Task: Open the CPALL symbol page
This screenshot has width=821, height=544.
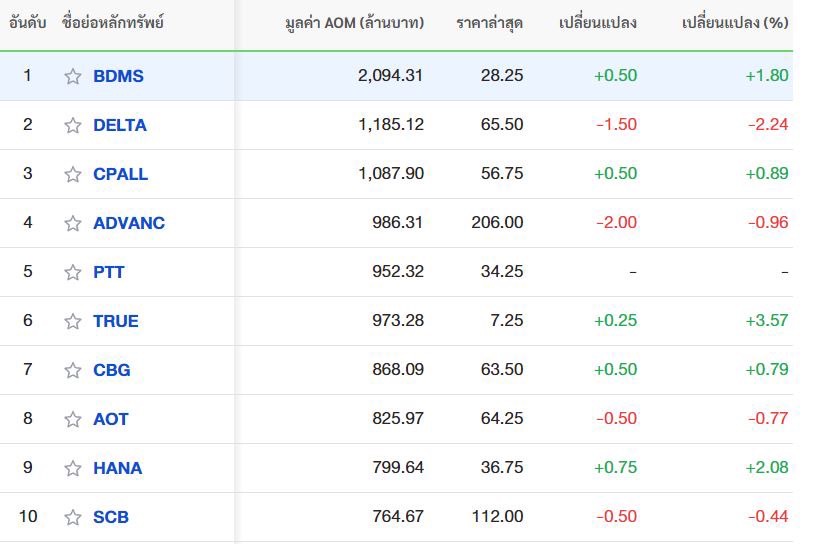Action: [120, 174]
